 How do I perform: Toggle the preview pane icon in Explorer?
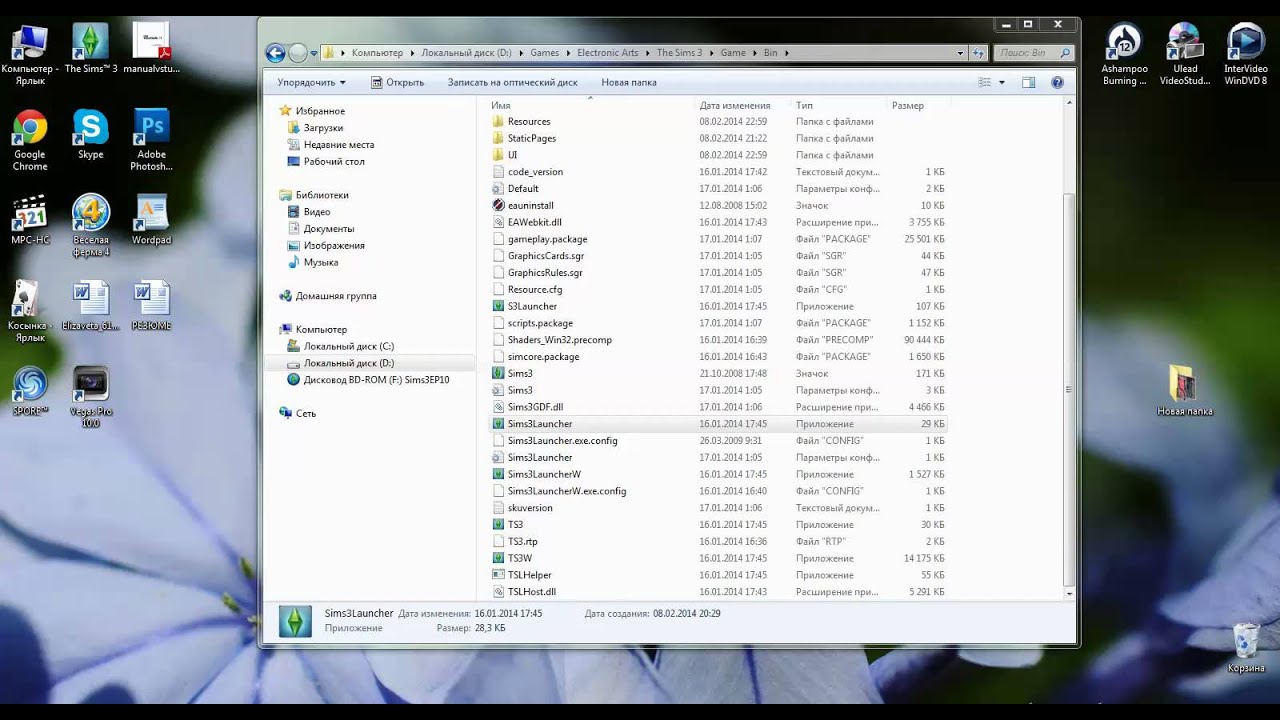click(x=1029, y=82)
